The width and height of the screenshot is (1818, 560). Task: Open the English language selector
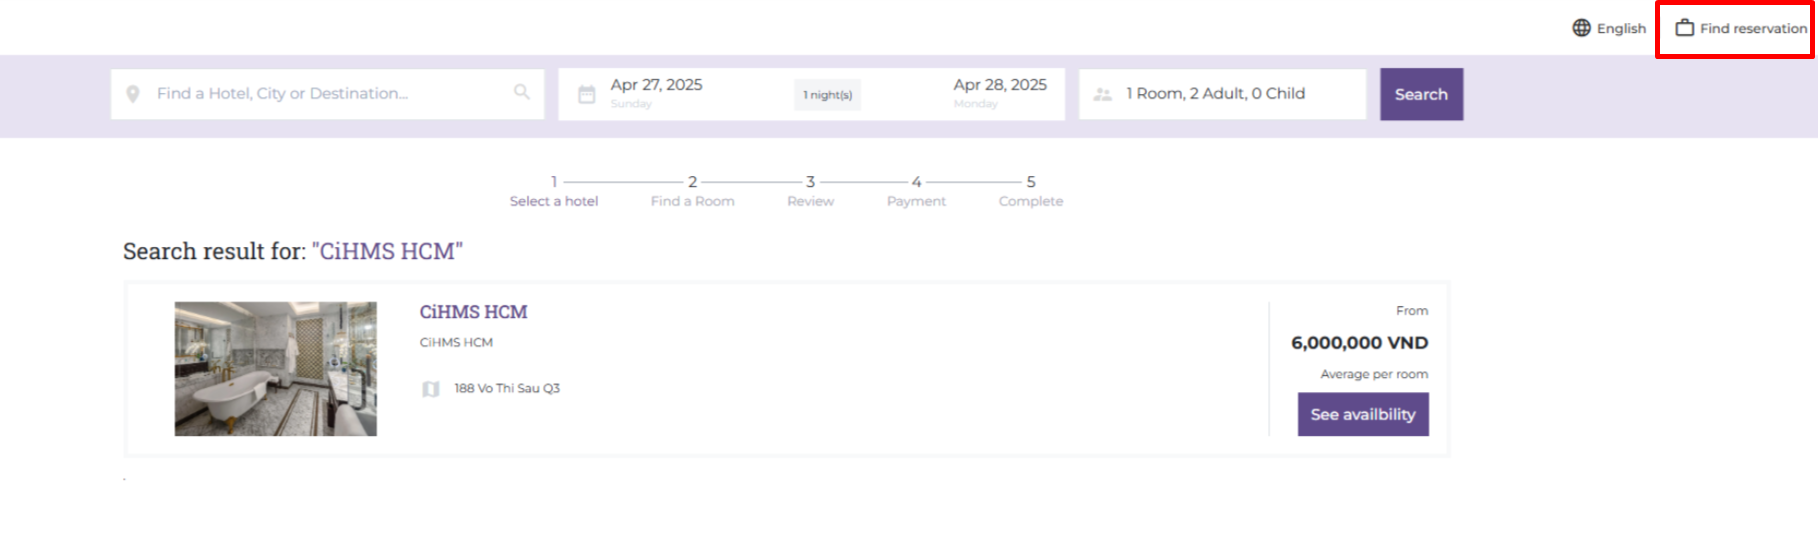(x=1620, y=28)
